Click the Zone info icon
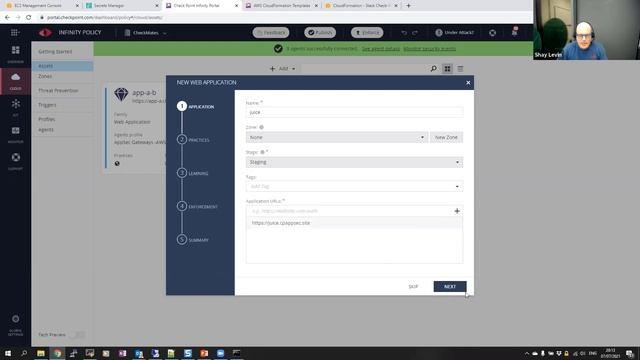 [x=262, y=127]
